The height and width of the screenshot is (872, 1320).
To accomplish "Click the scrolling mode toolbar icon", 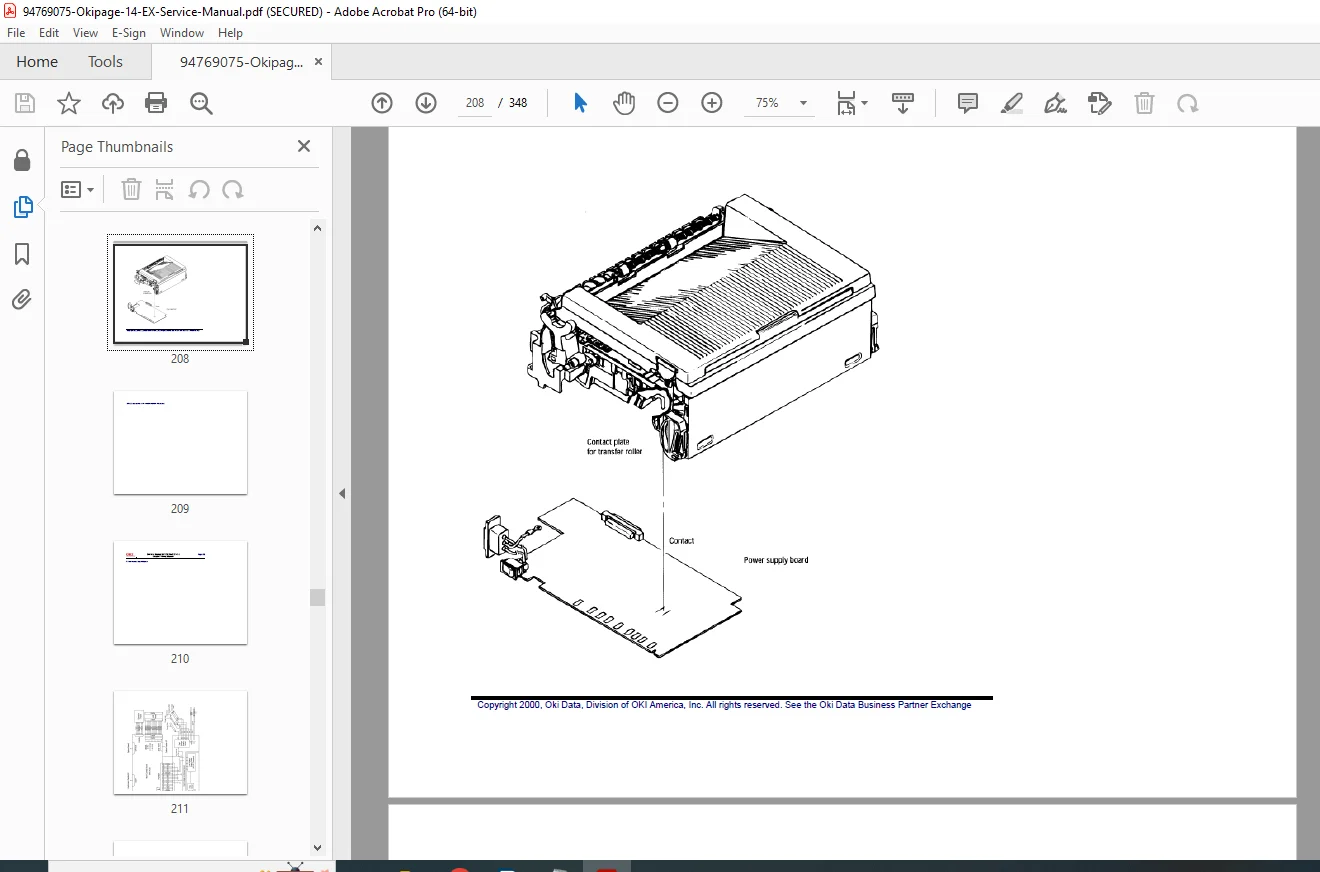I will (903, 103).
